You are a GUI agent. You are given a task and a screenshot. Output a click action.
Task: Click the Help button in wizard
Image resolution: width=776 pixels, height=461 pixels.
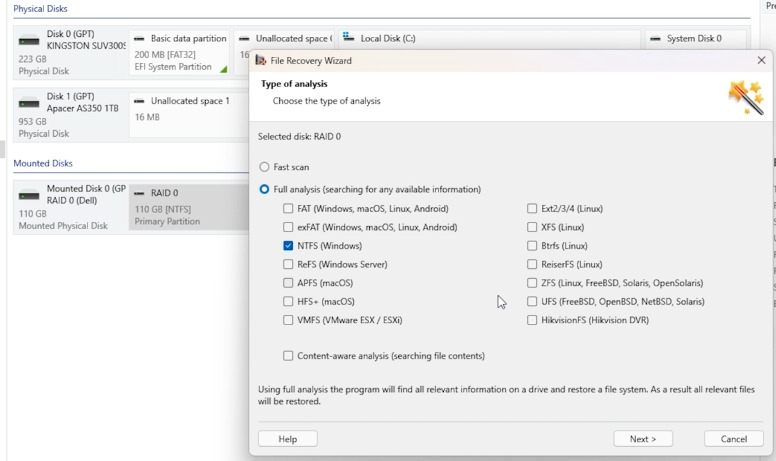288,439
